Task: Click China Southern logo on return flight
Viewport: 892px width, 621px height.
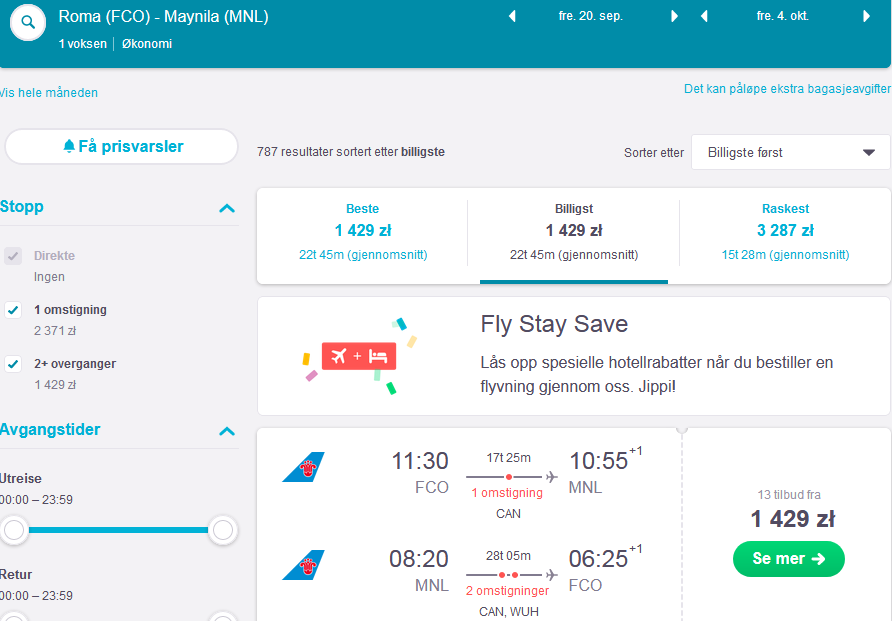Action: tap(303, 565)
